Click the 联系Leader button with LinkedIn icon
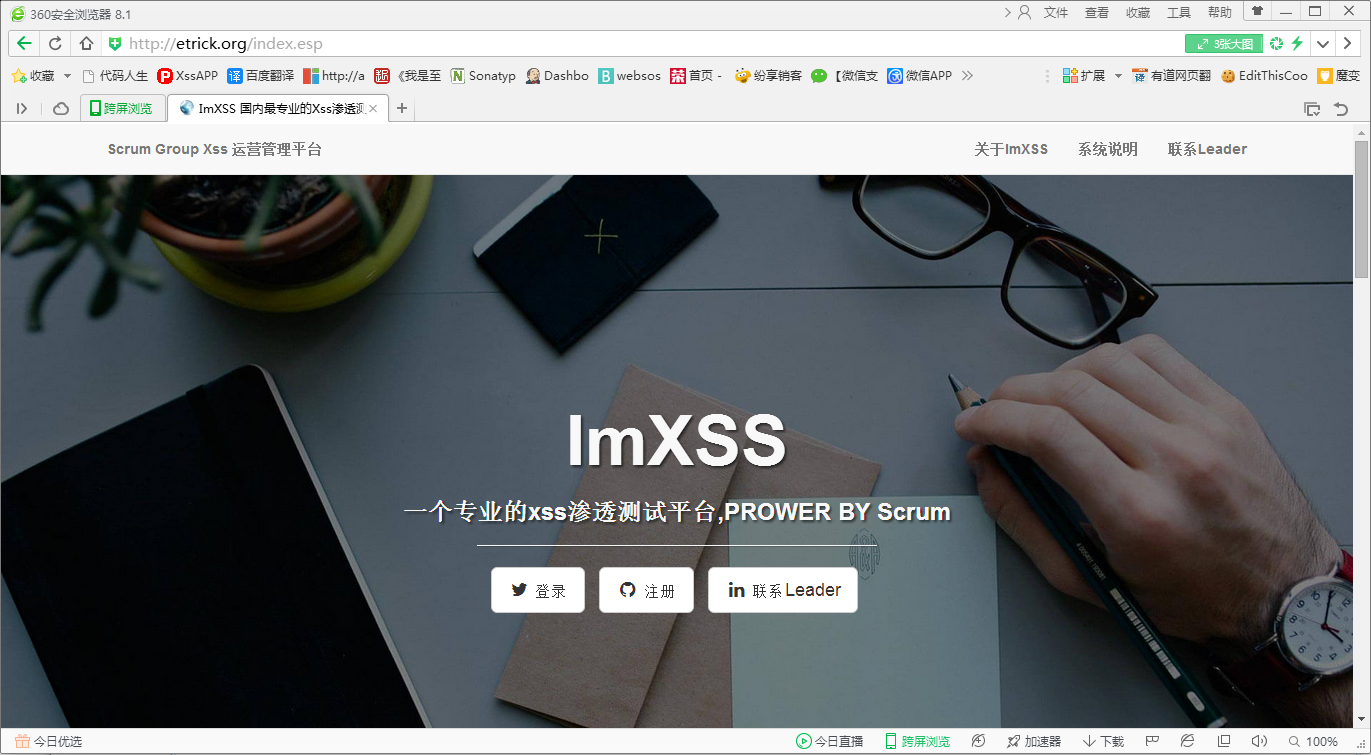Image resolution: width=1371 pixels, height=755 pixels. [783, 590]
